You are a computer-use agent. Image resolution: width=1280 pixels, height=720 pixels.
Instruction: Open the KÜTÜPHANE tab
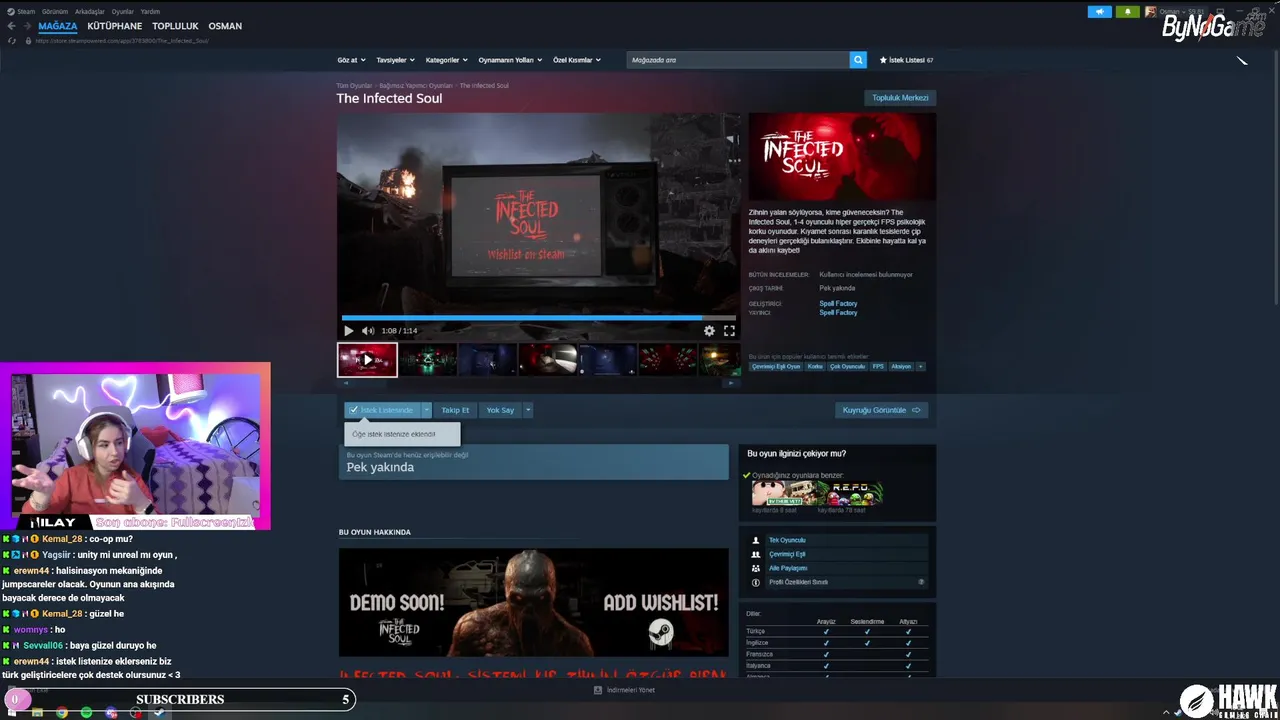pos(115,26)
